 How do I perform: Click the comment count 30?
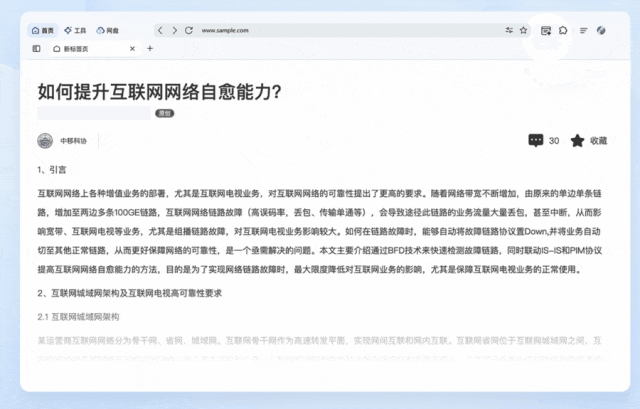coord(554,141)
